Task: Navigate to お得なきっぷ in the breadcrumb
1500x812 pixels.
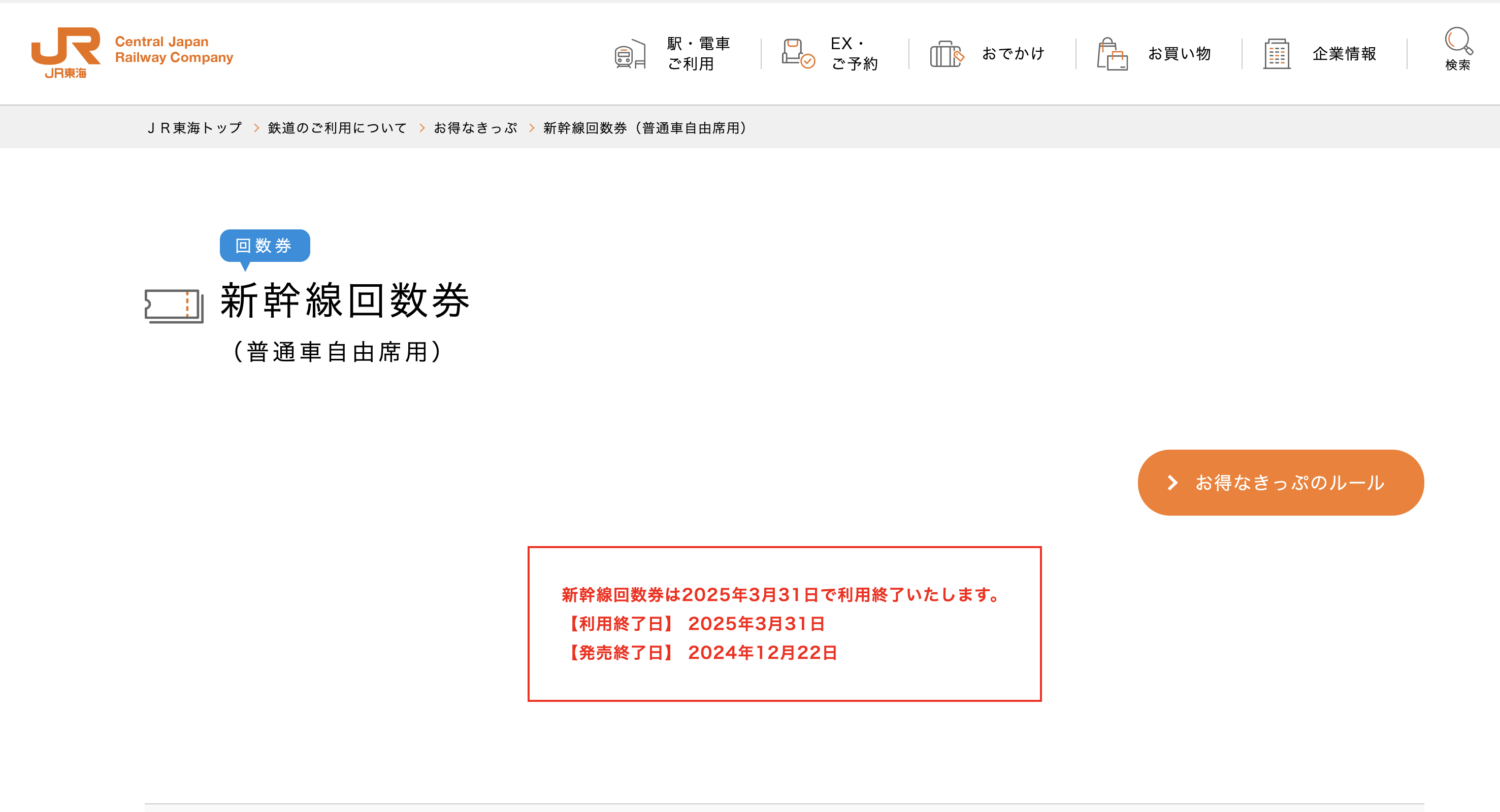Action: (x=475, y=128)
